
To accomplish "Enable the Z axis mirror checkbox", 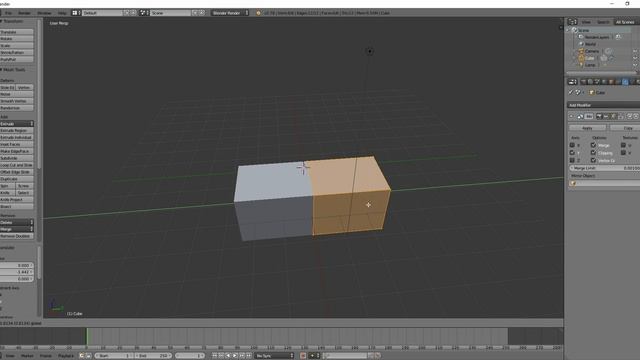I will tap(572, 160).
